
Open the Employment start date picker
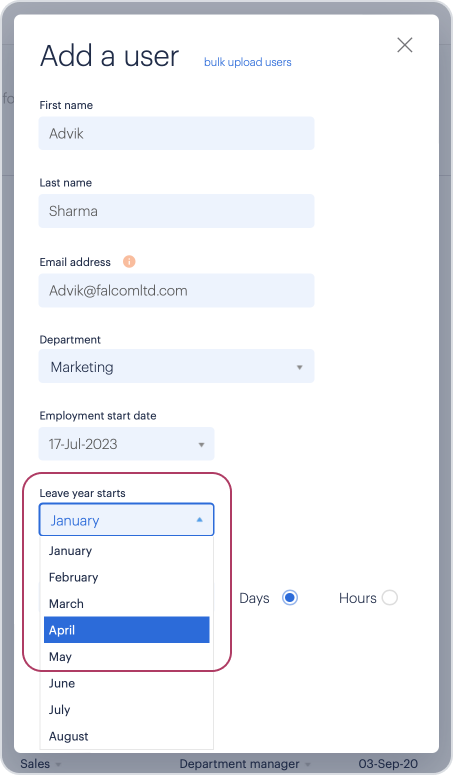coord(126,444)
